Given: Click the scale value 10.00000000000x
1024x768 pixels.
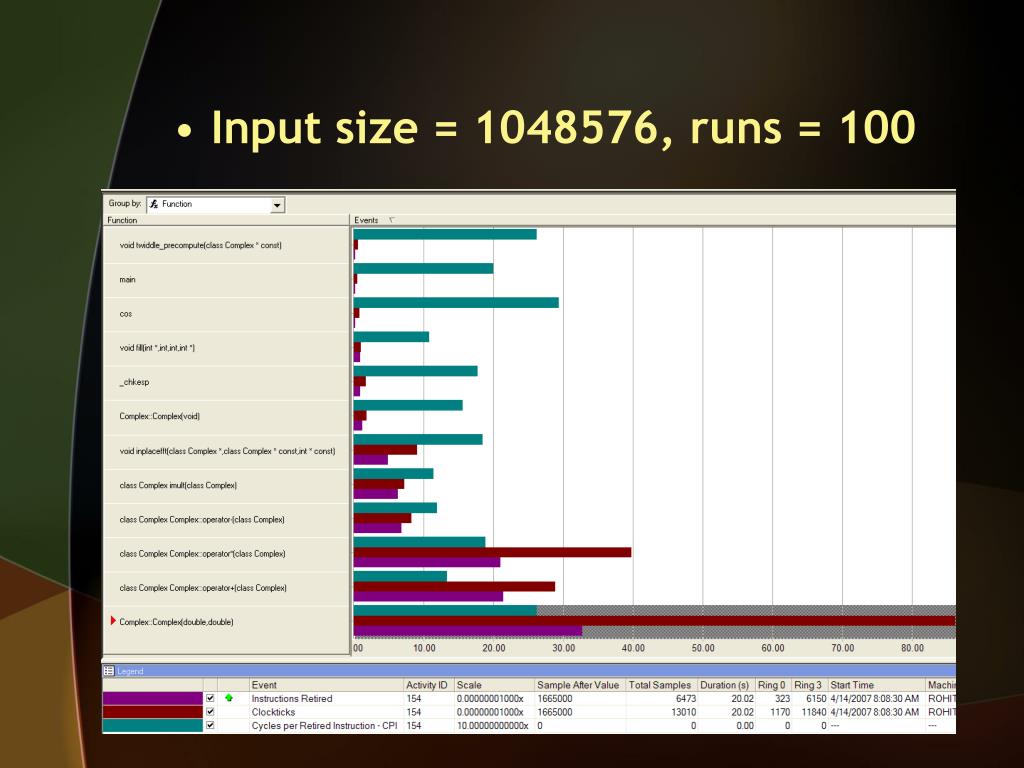Looking at the screenshot, I should coord(492,726).
